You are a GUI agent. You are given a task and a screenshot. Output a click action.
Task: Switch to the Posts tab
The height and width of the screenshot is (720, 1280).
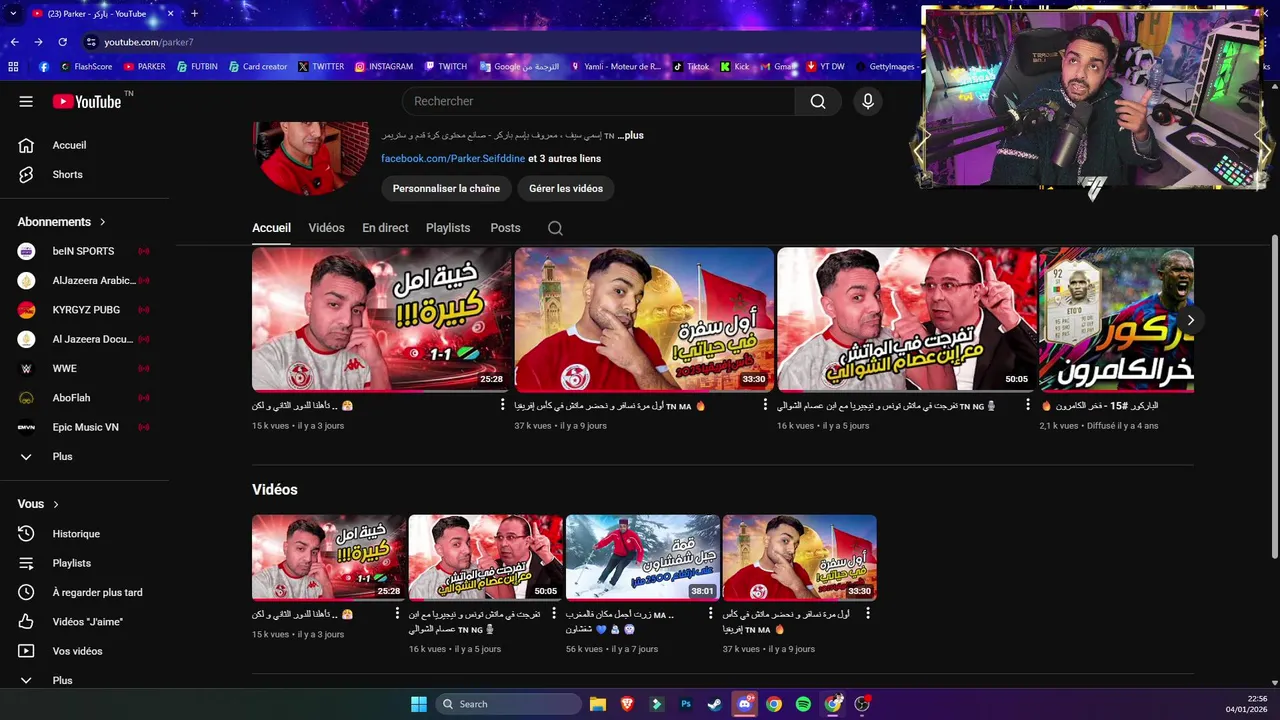(505, 228)
